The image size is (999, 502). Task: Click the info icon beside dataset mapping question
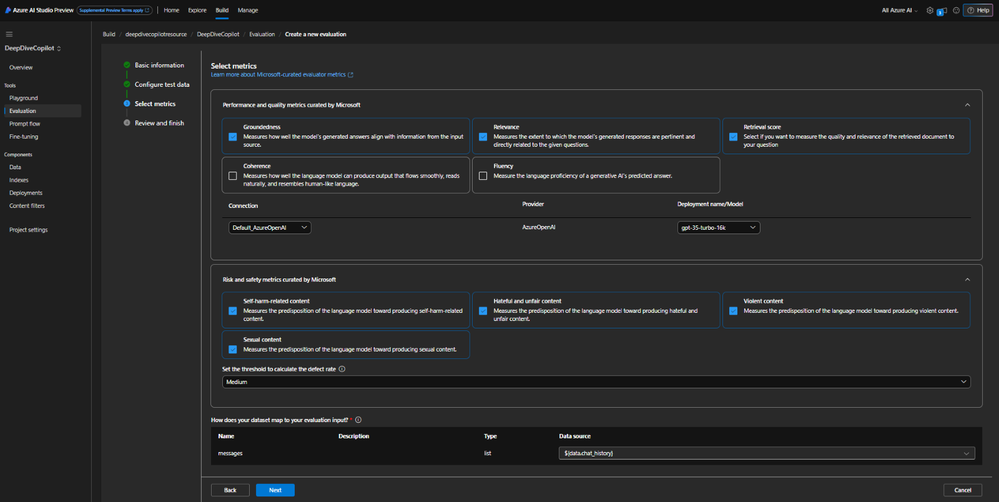coord(358,420)
